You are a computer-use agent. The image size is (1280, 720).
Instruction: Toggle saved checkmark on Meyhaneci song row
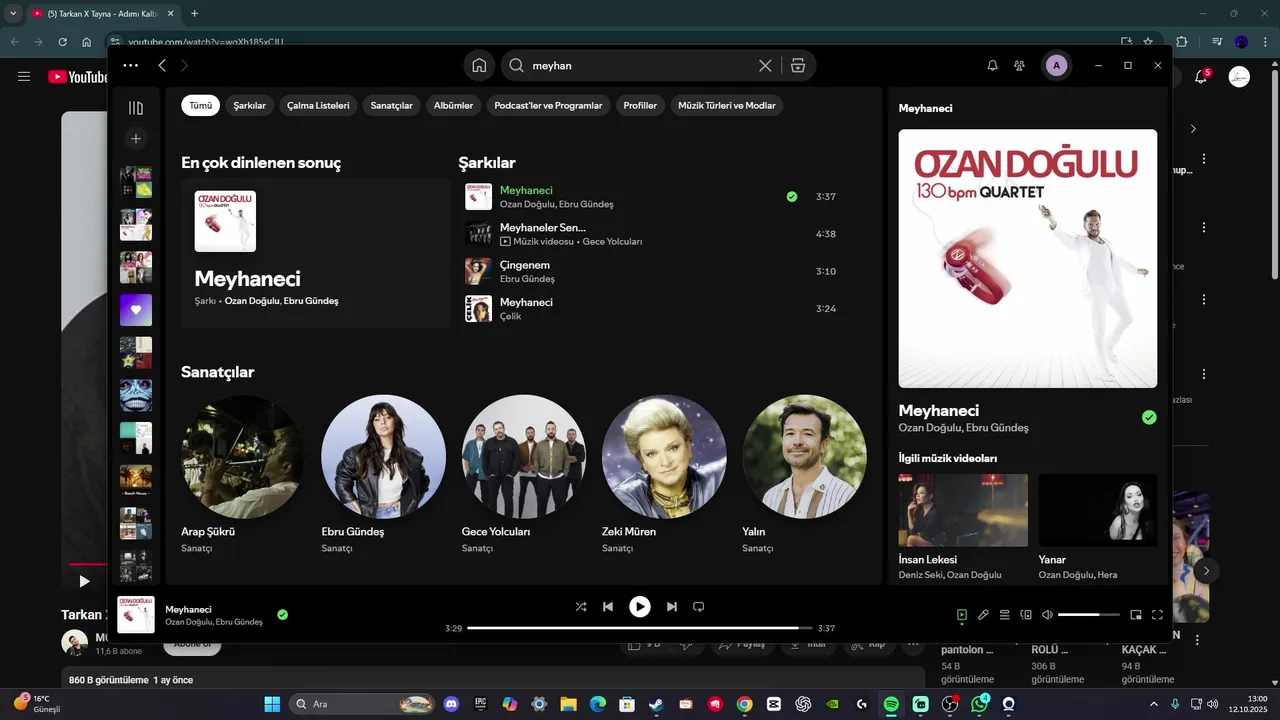click(x=792, y=197)
